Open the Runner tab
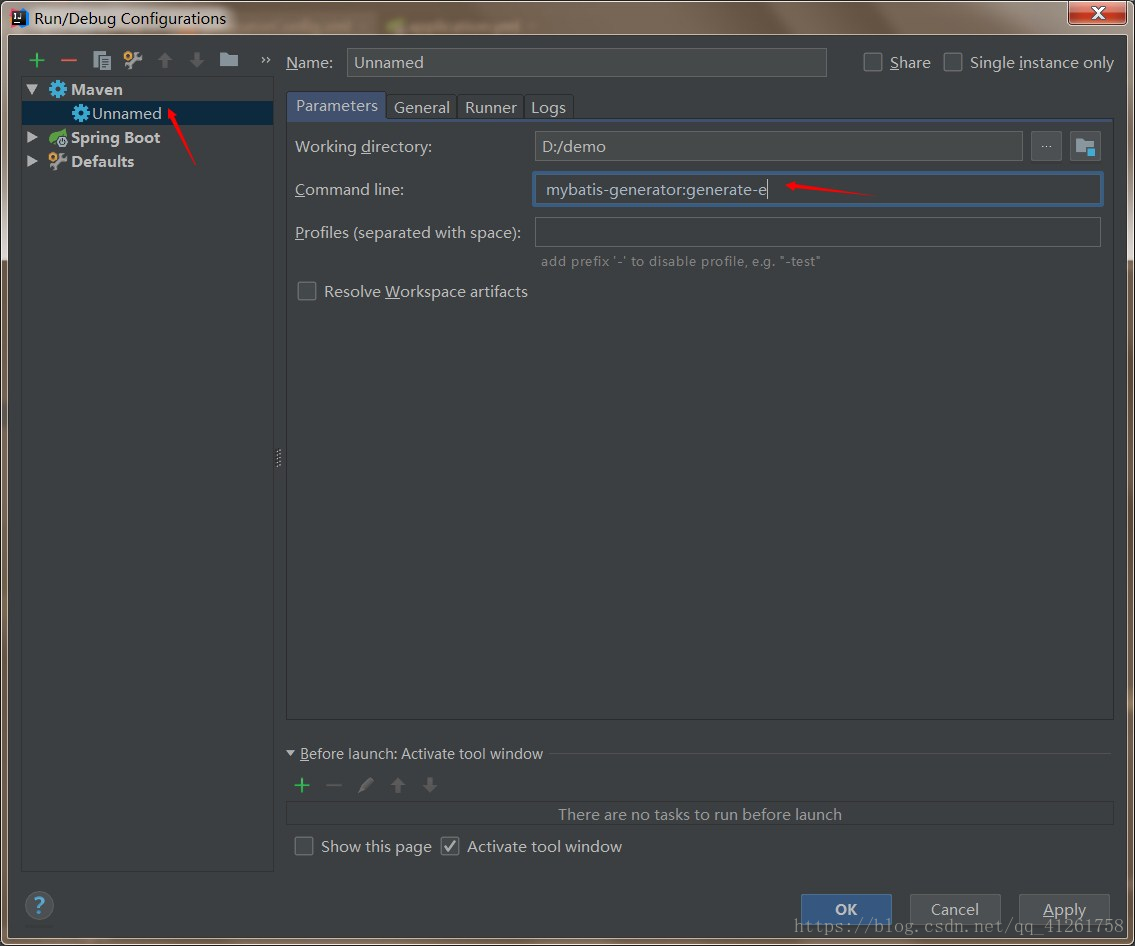The height and width of the screenshot is (946, 1135). click(x=490, y=107)
